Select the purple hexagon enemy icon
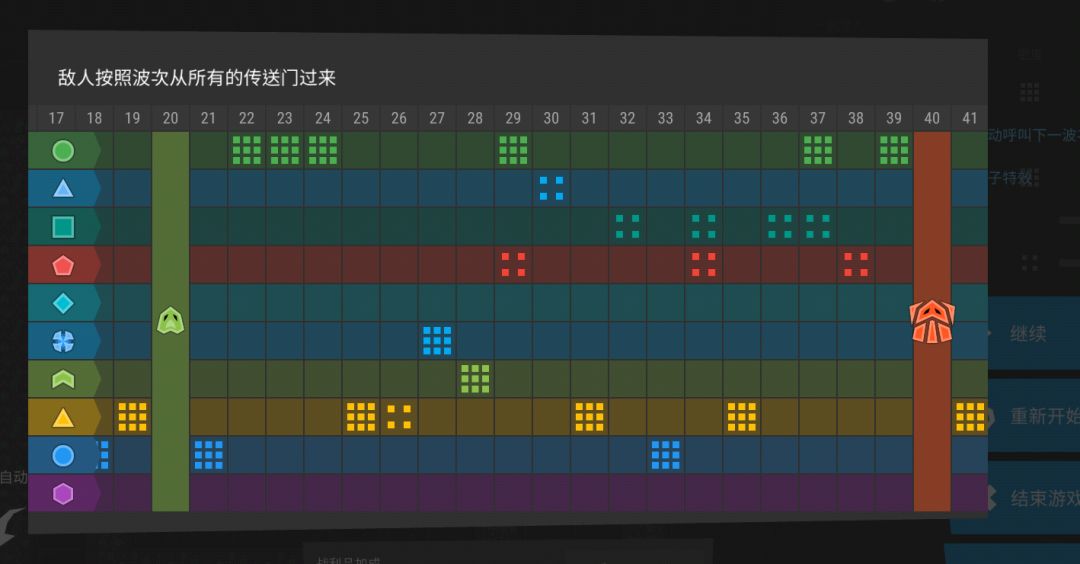Screen dimensions: 1080x564 (63, 493)
